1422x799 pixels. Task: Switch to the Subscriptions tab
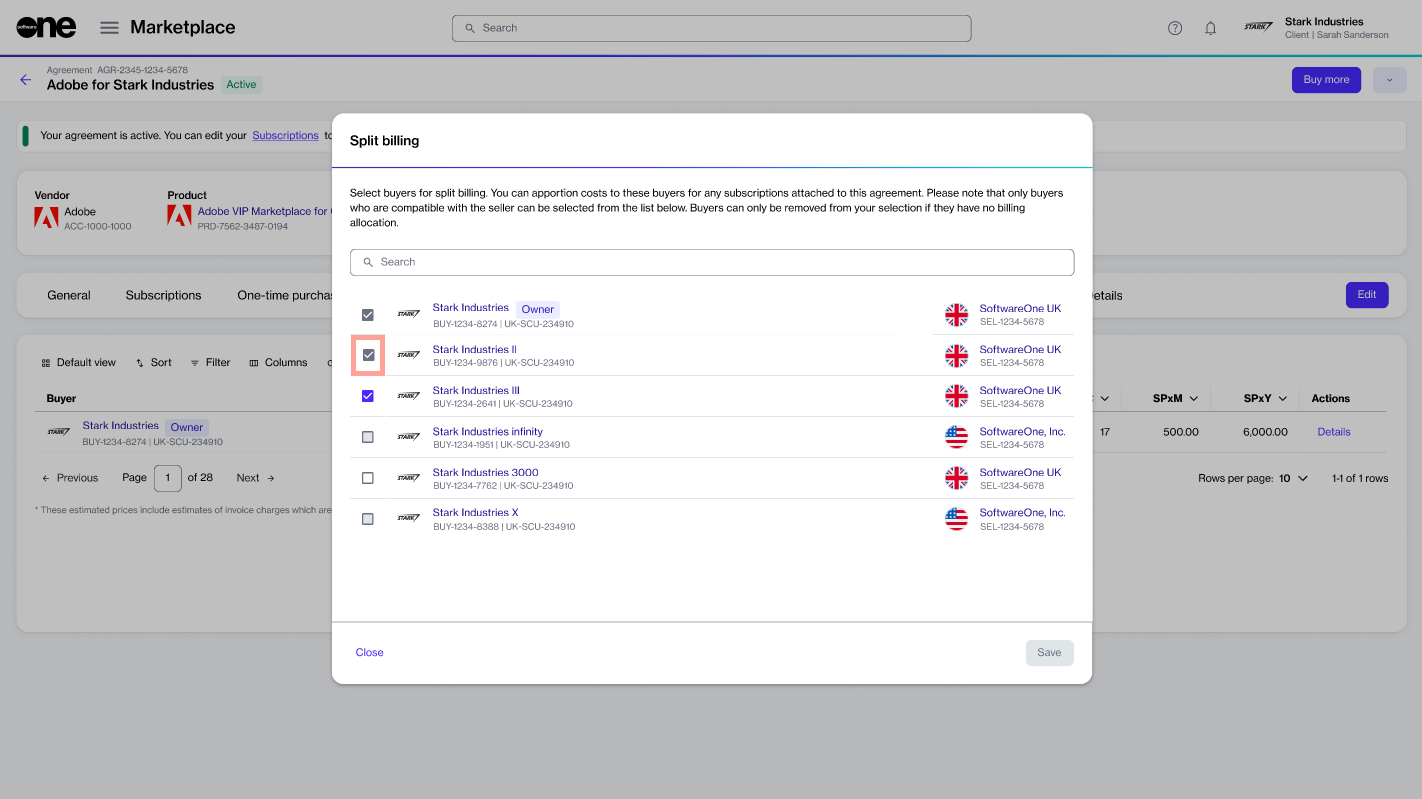(163, 295)
